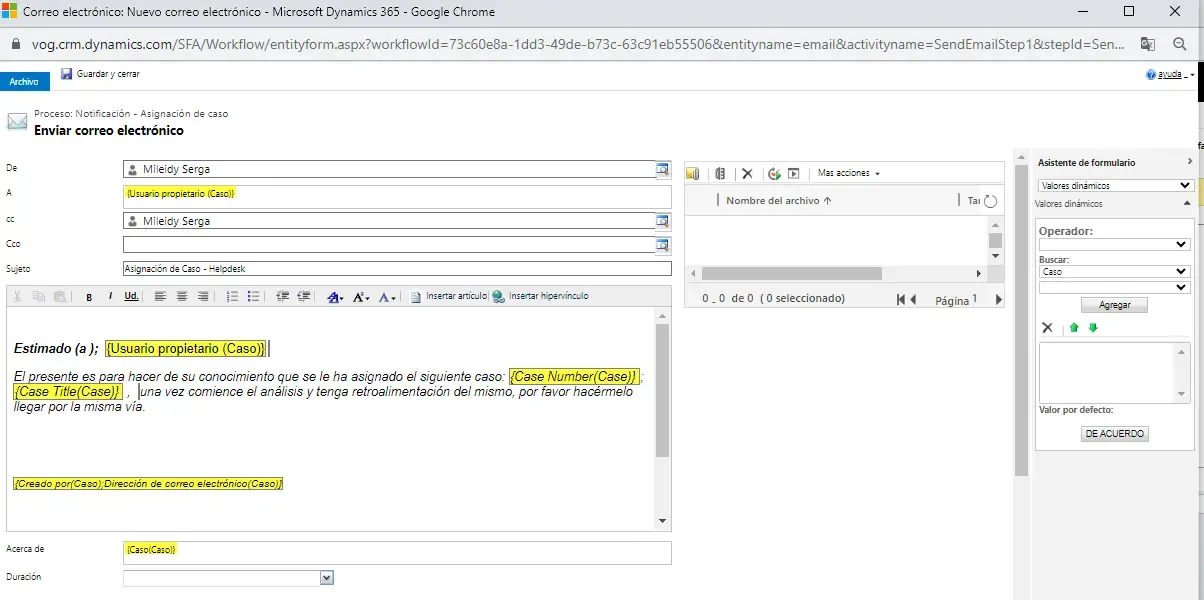1204x600 pixels.
Task: Delete attachment with the X icon
Action: coord(746,174)
